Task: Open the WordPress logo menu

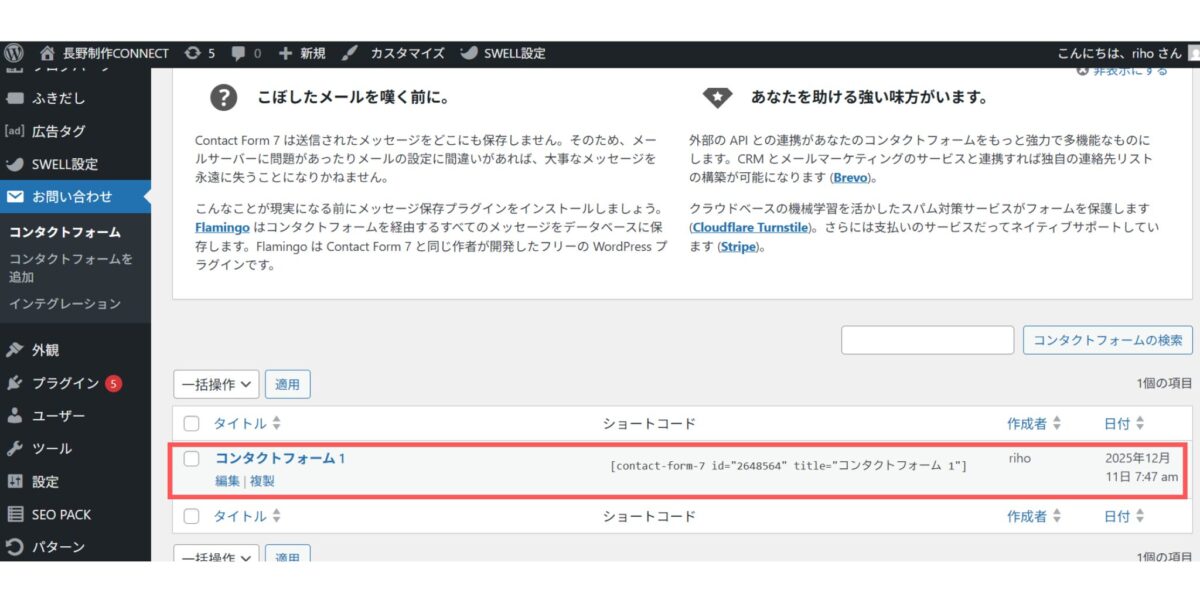Action: [12, 53]
